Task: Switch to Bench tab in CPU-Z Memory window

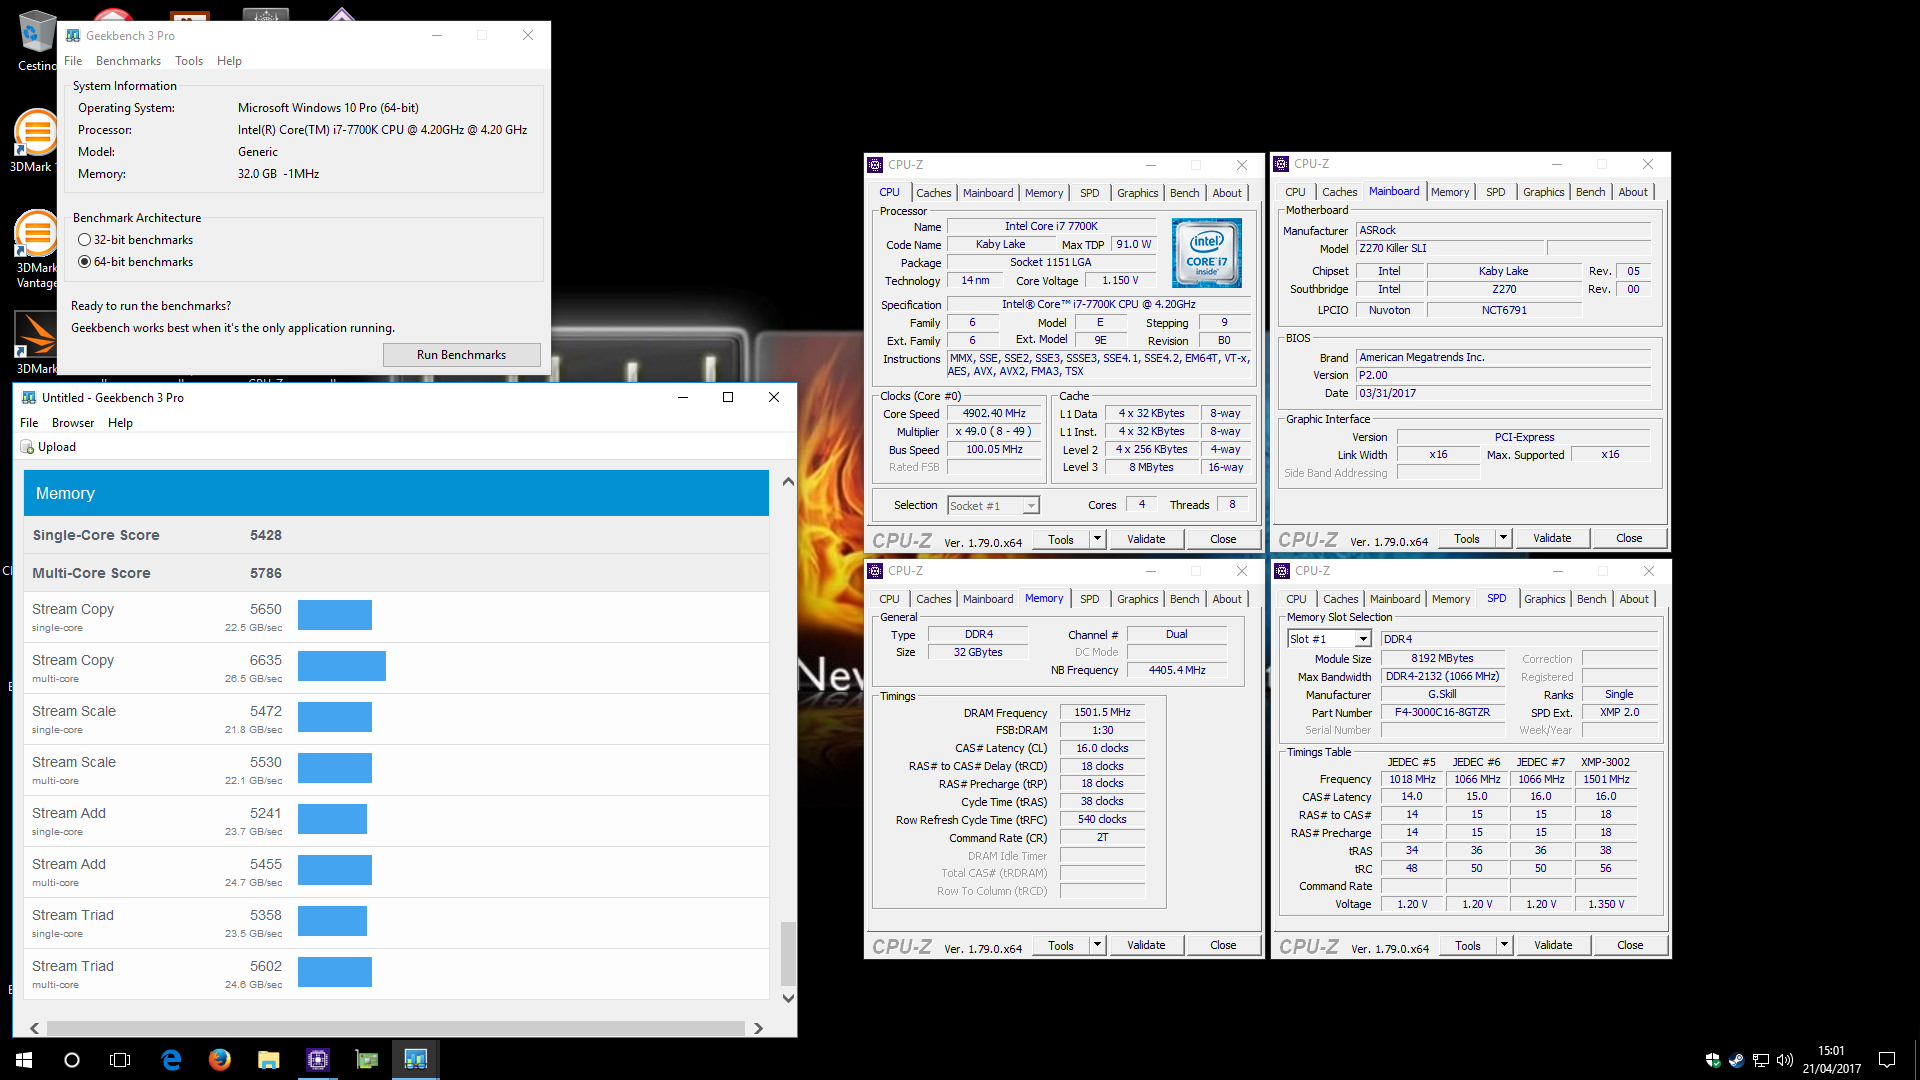Action: [x=1184, y=599]
